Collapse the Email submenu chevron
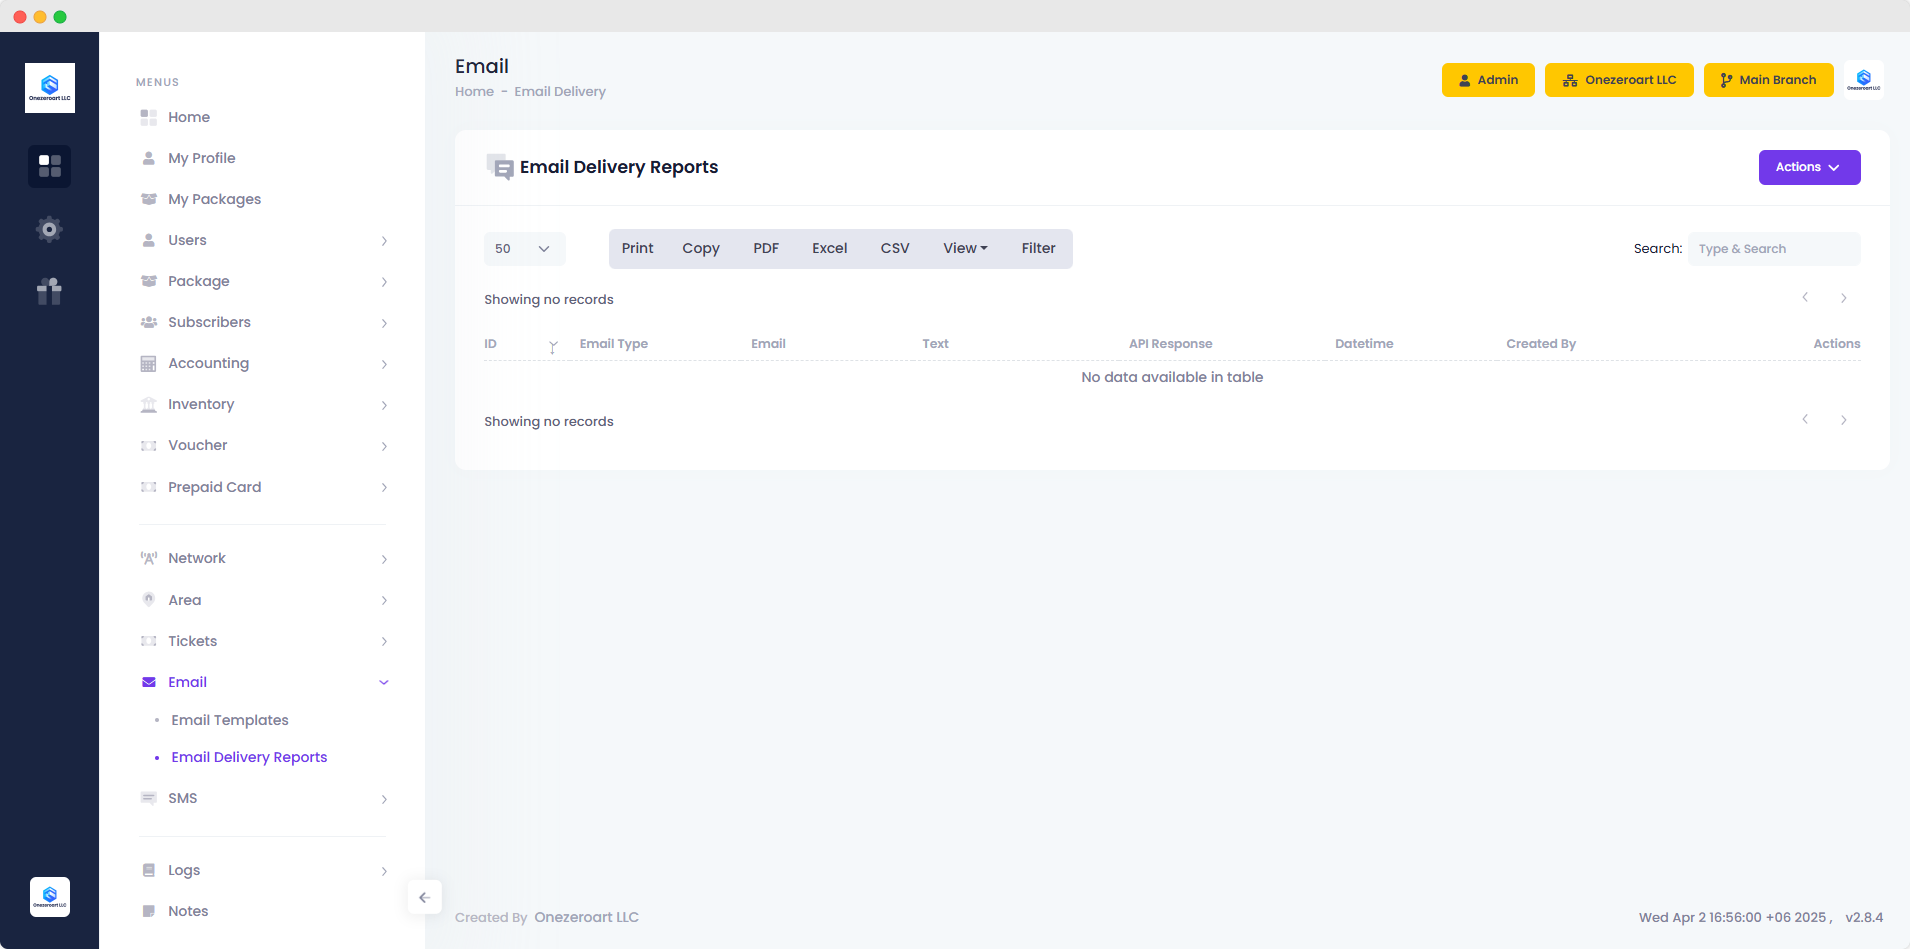The width and height of the screenshot is (1910, 949). pyautogui.click(x=384, y=683)
